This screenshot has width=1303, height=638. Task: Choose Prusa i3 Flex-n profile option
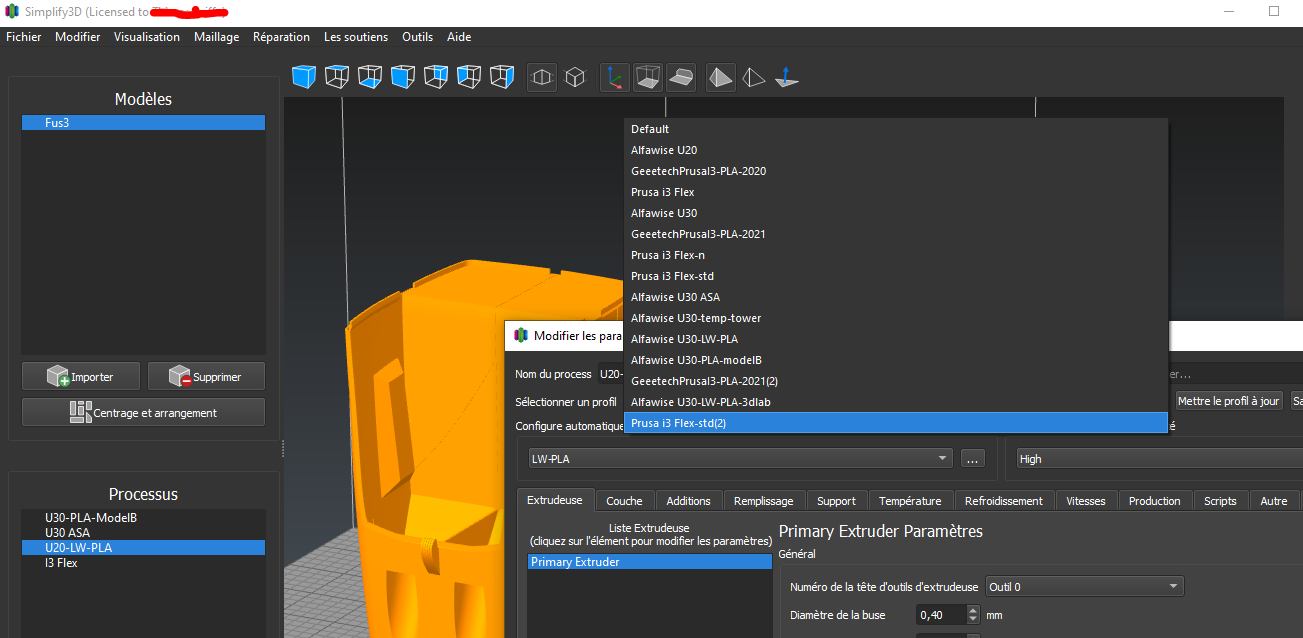pyautogui.click(x=896, y=255)
